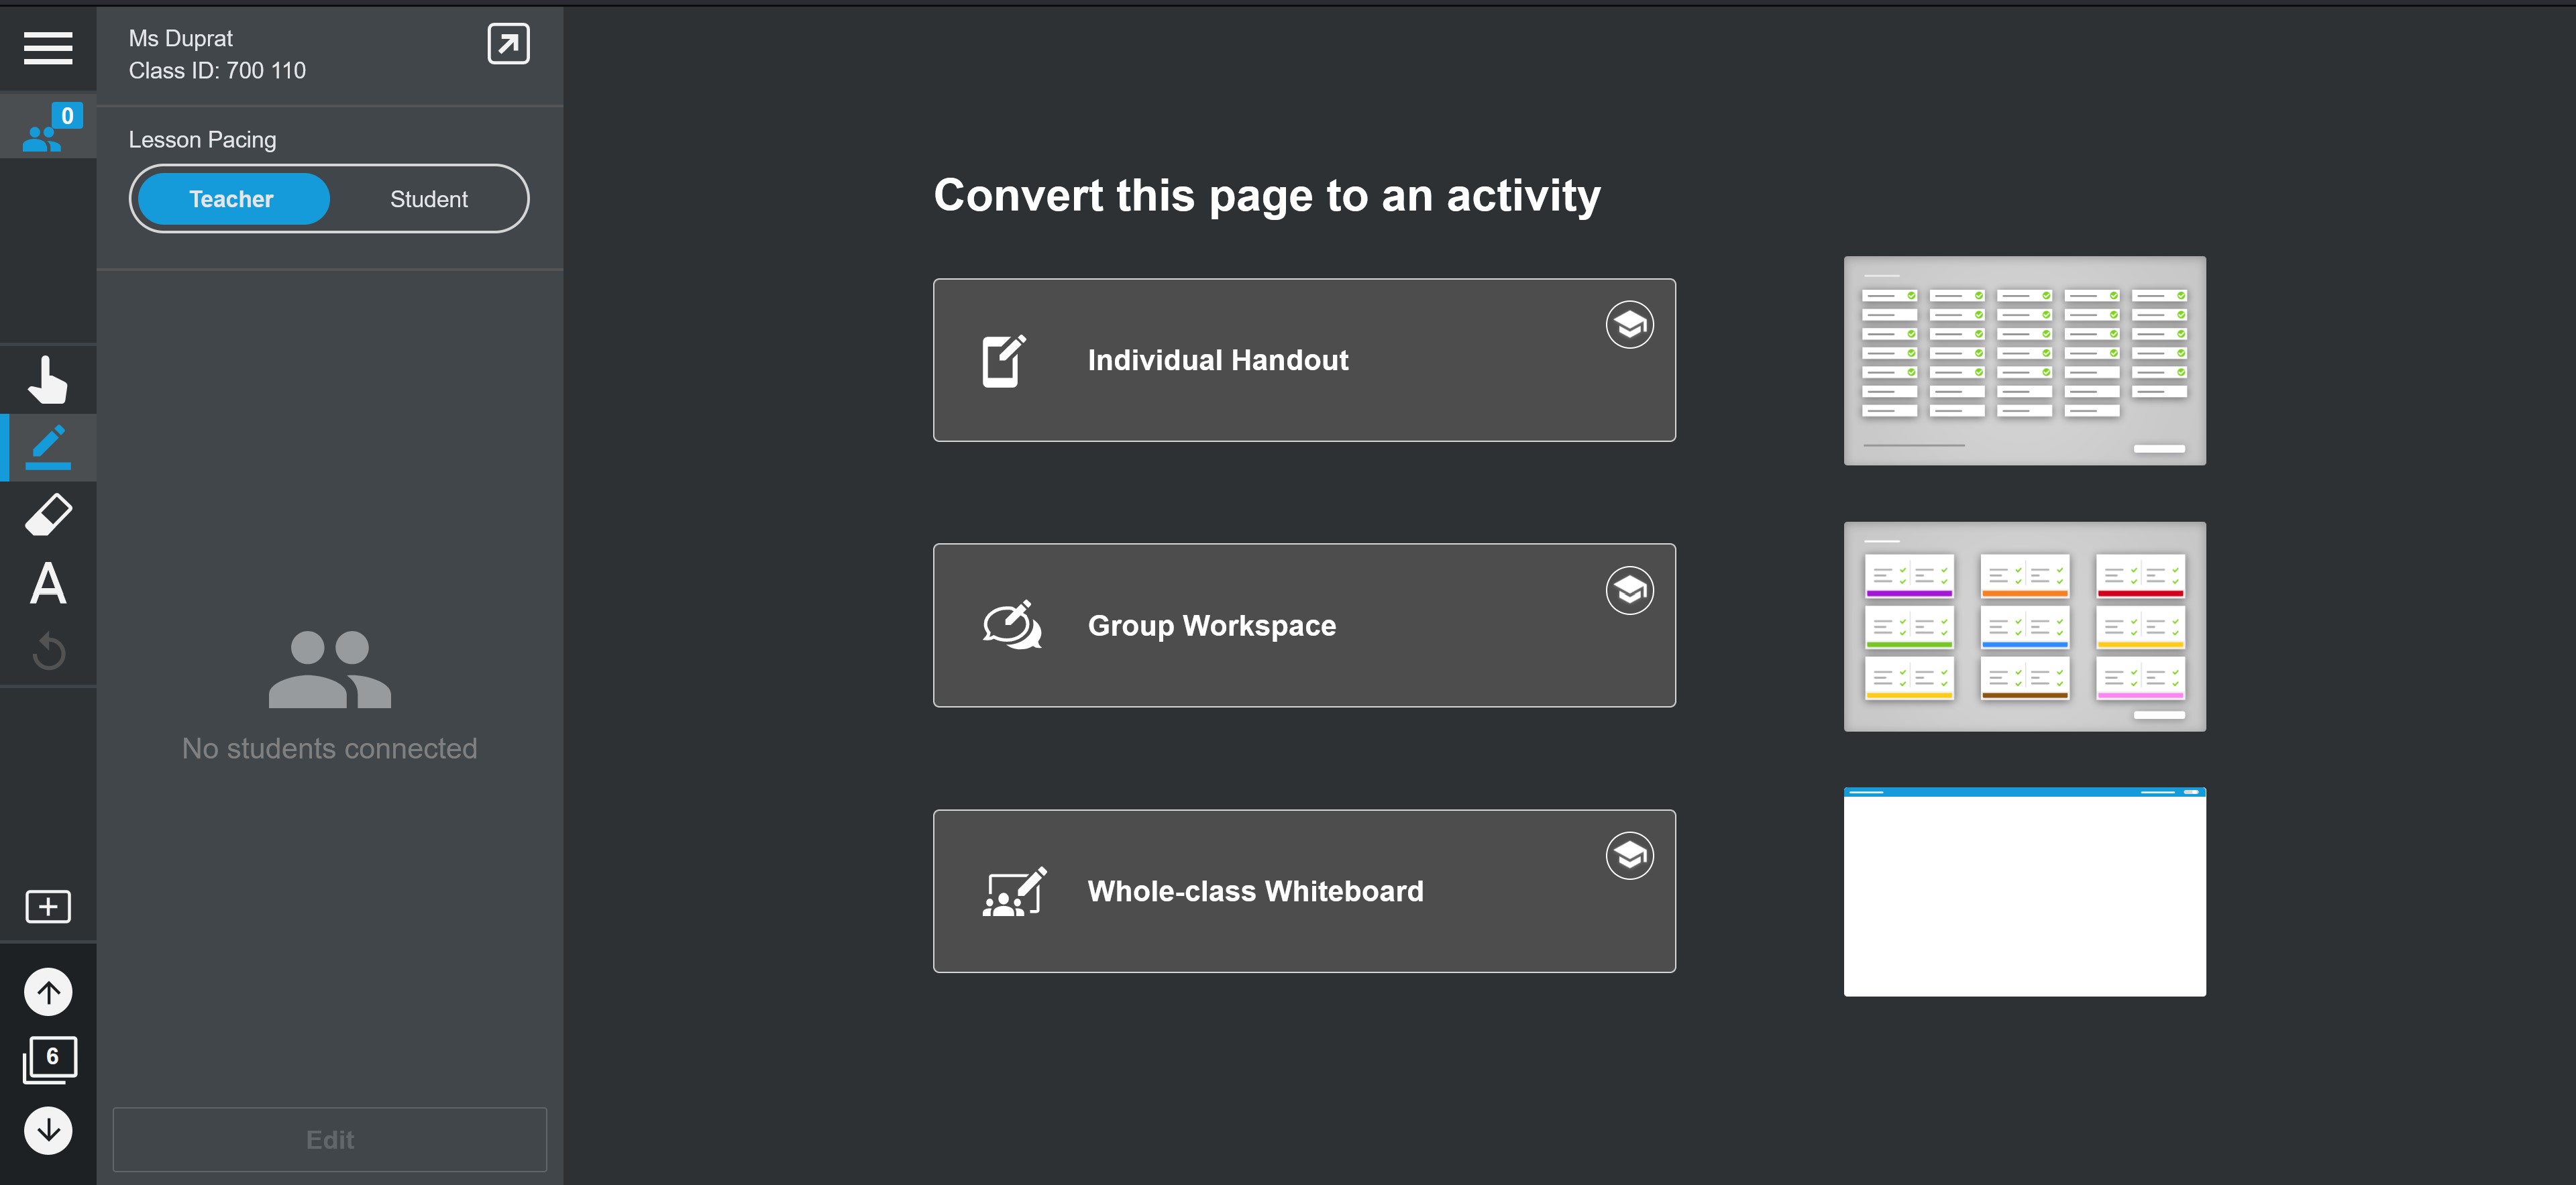The width and height of the screenshot is (2576, 1185).
Task: Click the Convert this page to an activity heading
Action: click(x=1267, y=196)
